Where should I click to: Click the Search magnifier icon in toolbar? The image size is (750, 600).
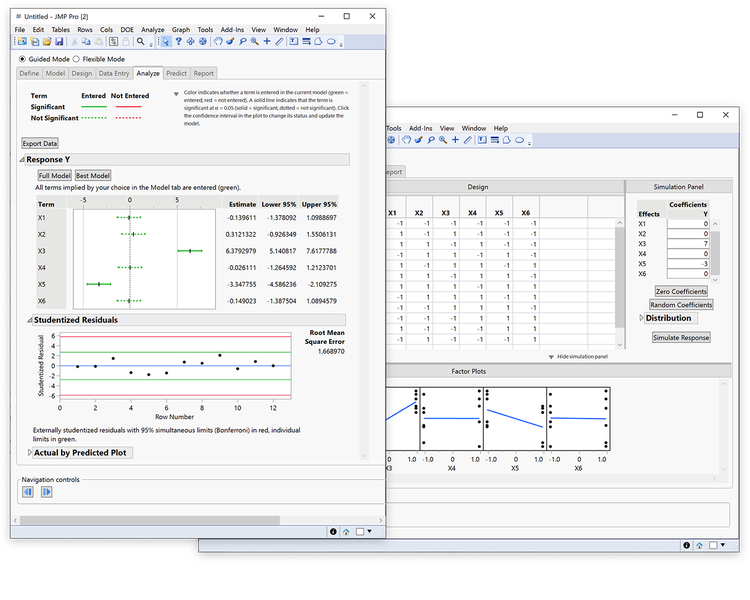141,42
